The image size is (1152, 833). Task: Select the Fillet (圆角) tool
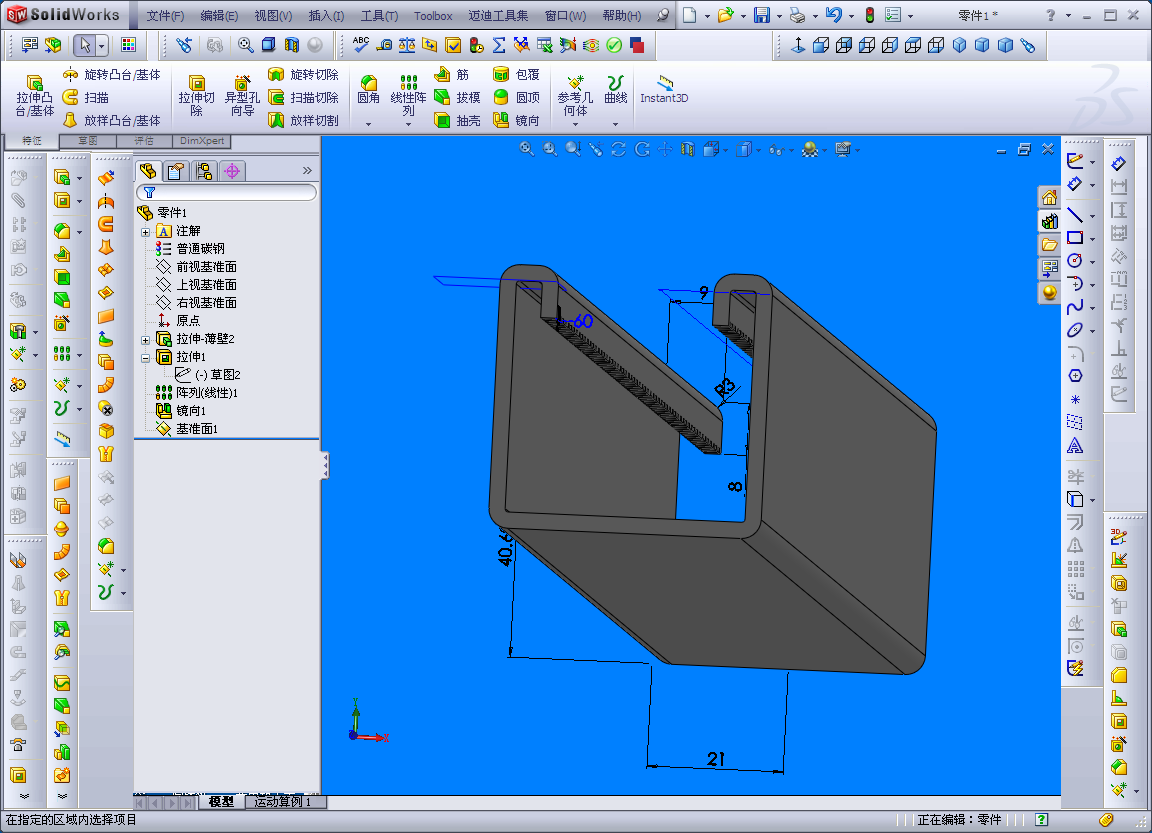(x=368, y=90)
